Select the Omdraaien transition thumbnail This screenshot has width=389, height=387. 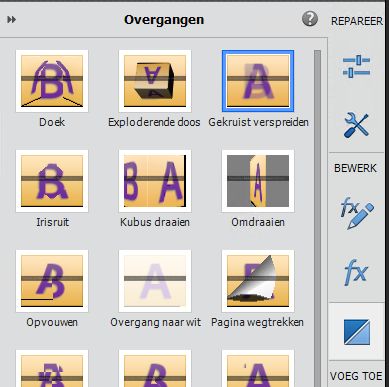pos(258,181)
